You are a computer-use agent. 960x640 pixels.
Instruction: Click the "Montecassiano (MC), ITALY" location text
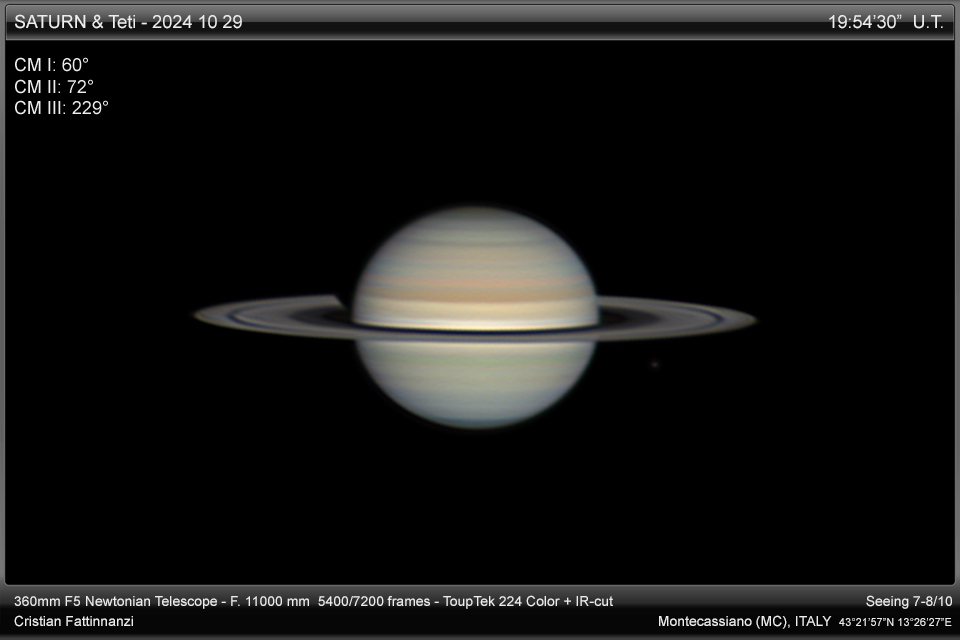click(744, 621)
